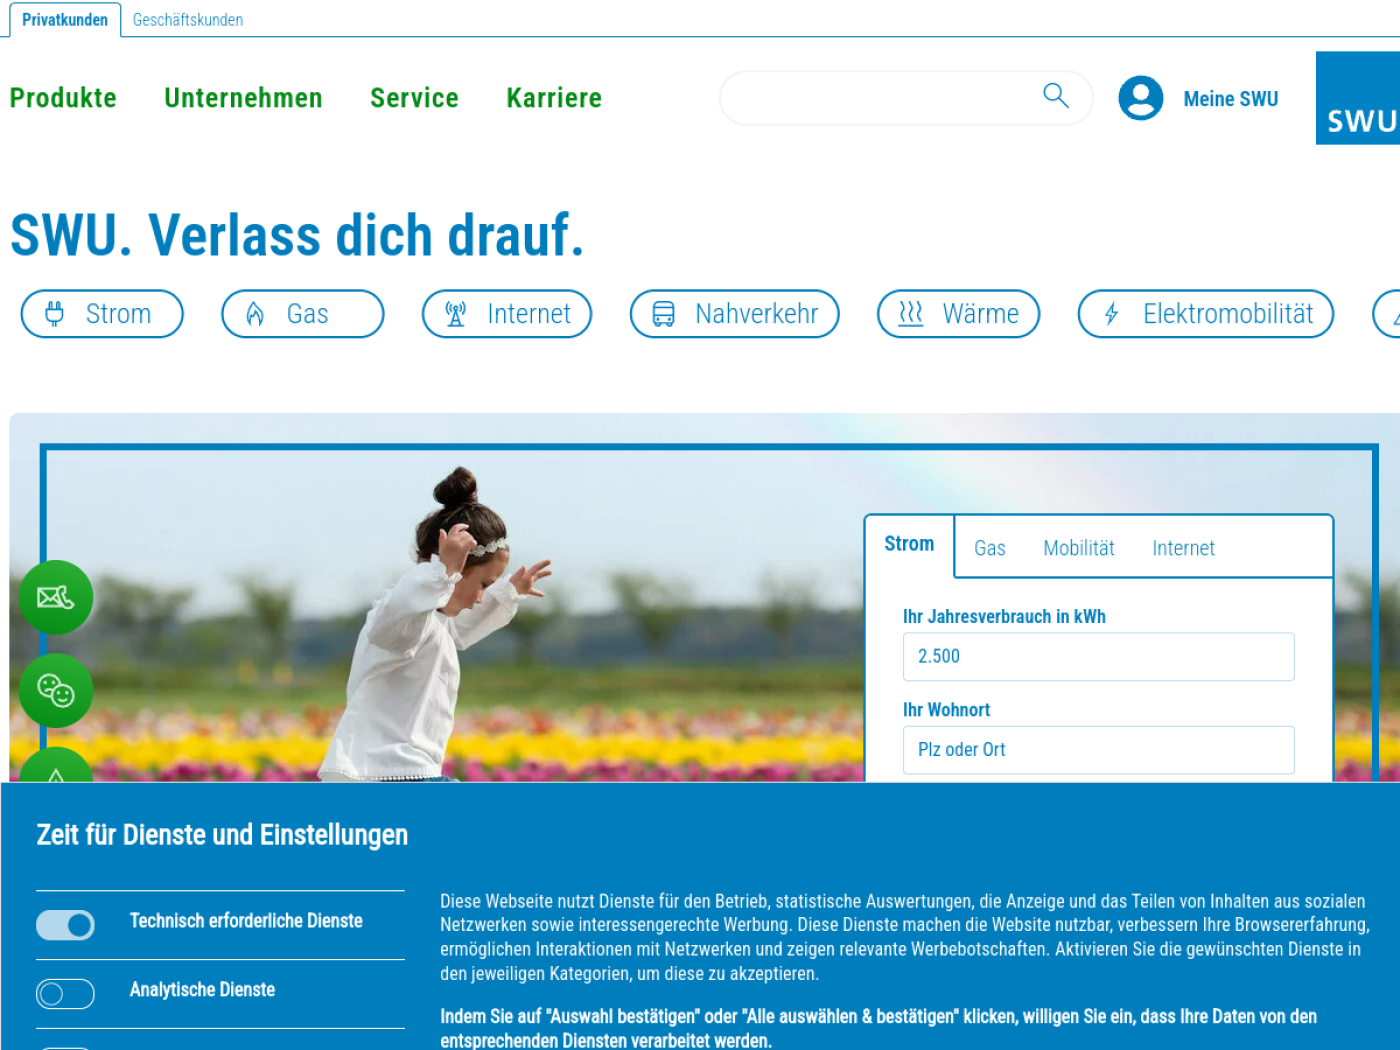Open the Unternehmen menu
This screenshot has width=1400, height=1050.
[x=243, y=98]
